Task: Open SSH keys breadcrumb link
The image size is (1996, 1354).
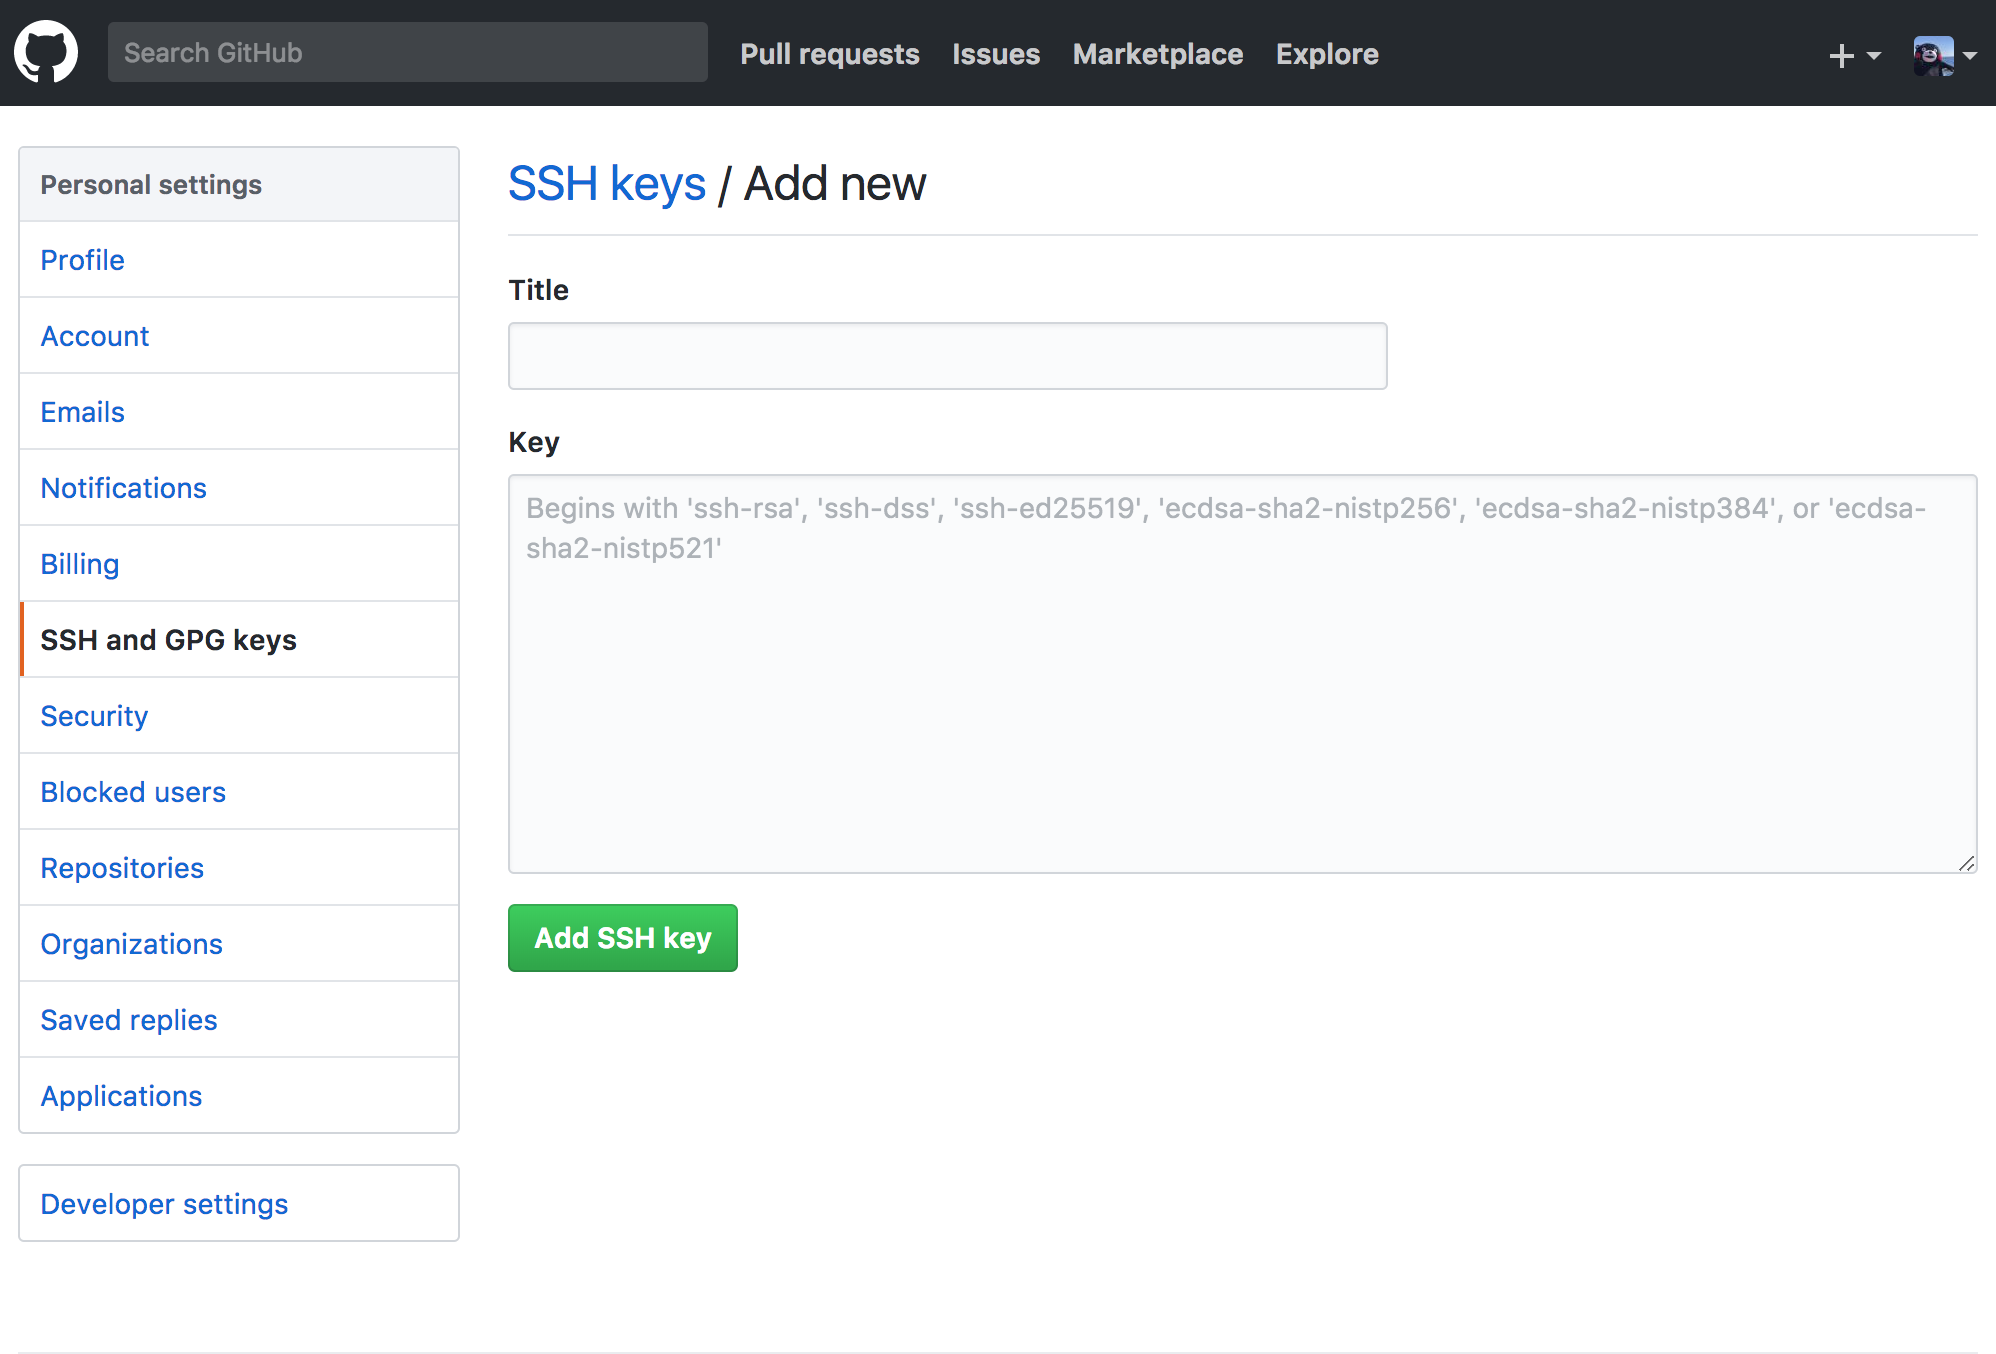Action: 604,183
